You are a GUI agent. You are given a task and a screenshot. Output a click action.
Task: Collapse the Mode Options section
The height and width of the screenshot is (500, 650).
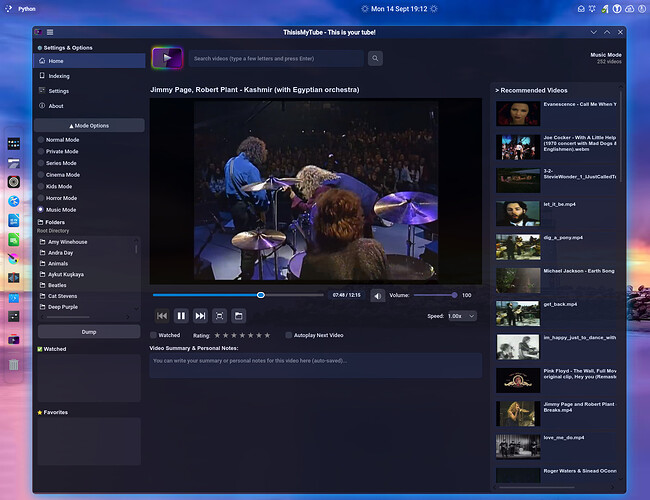pyautogui.click(x=89, y=126)
